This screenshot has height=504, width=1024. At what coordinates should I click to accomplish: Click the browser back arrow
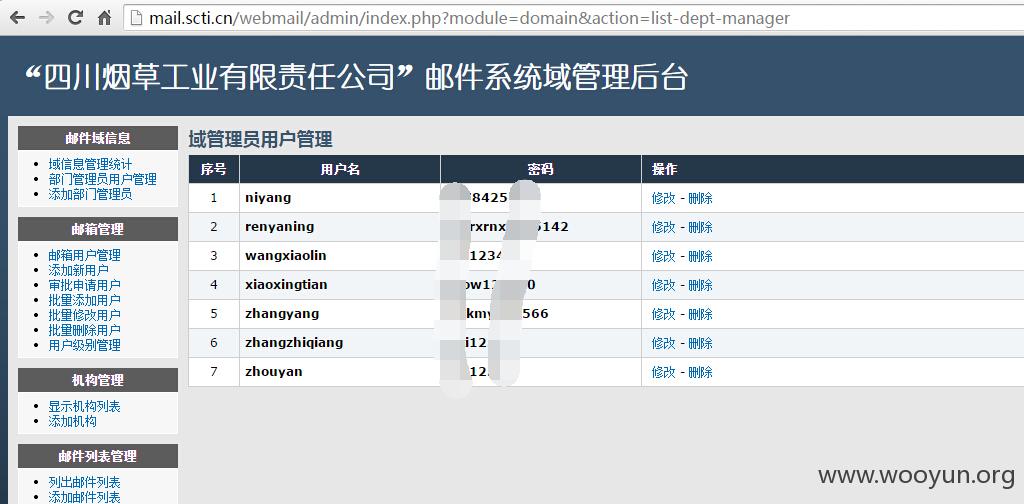[x=17, y=18]
